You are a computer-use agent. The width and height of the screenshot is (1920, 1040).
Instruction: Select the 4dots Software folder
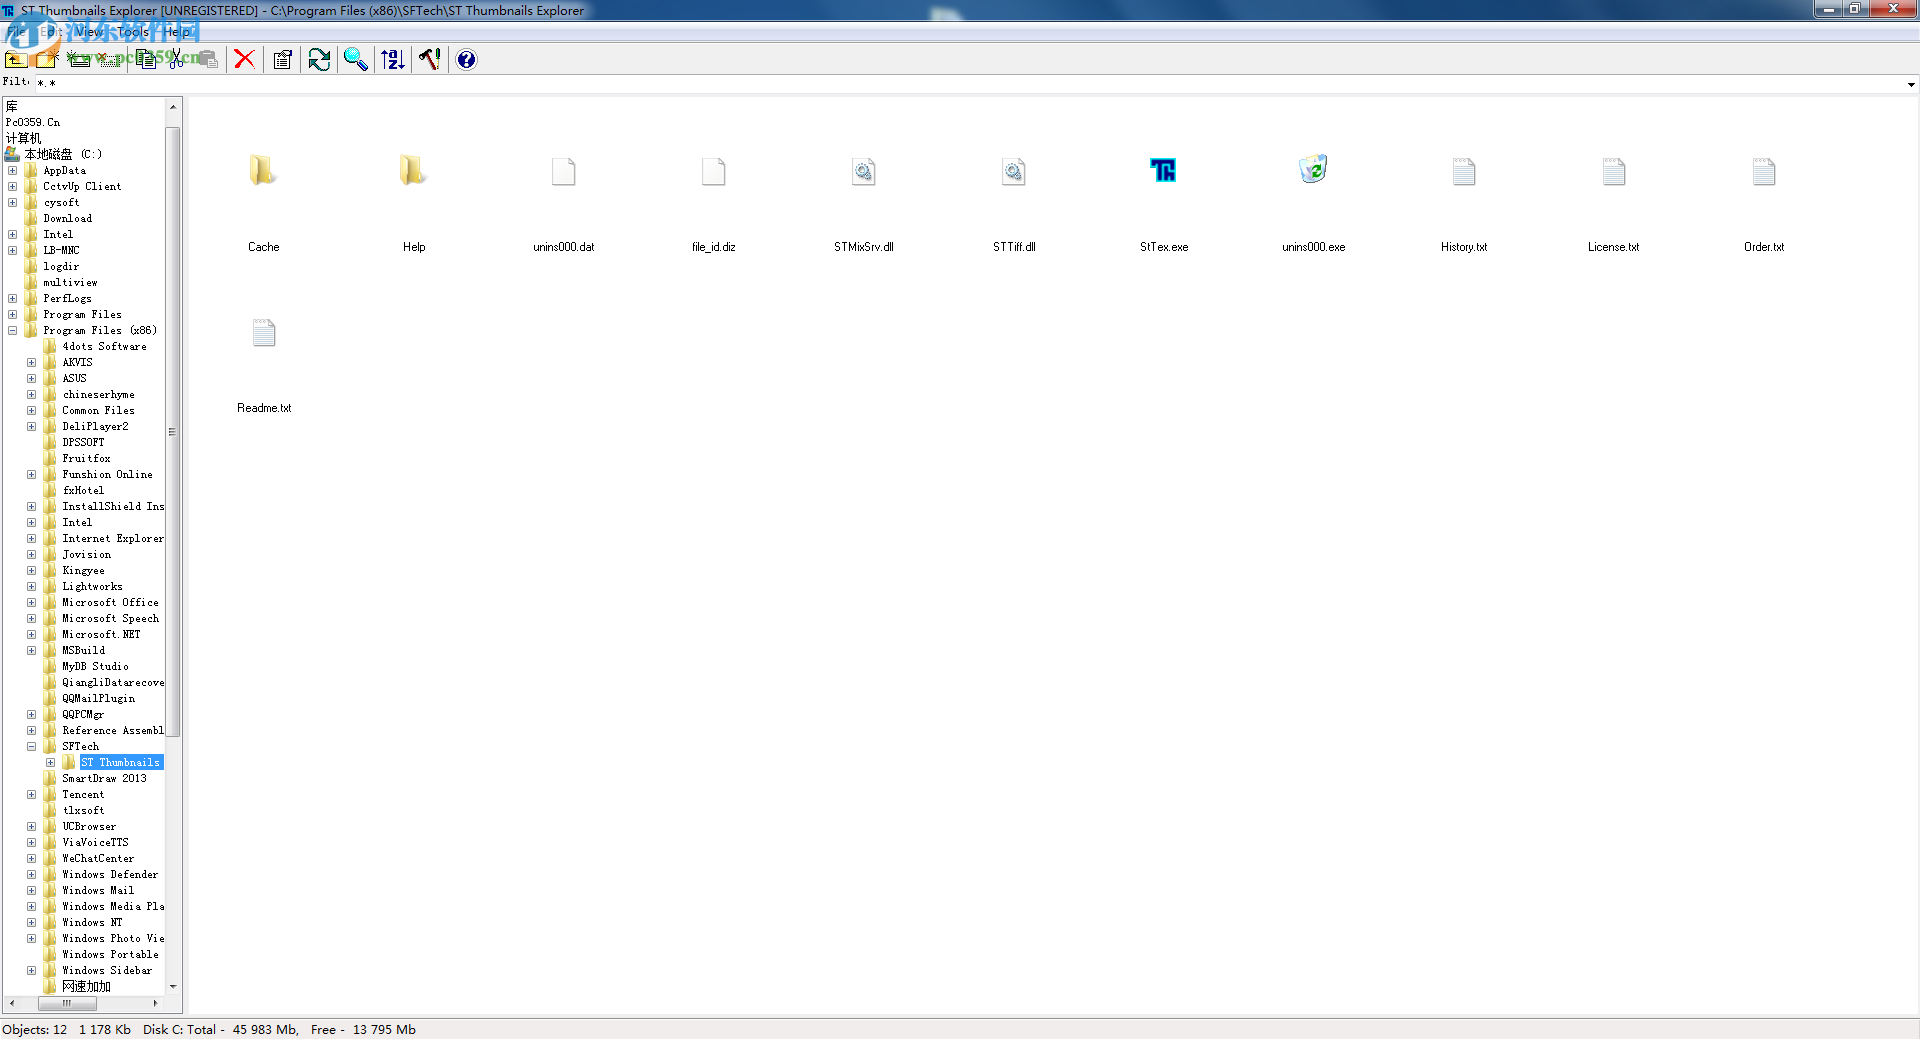click(x=104, y=347)
